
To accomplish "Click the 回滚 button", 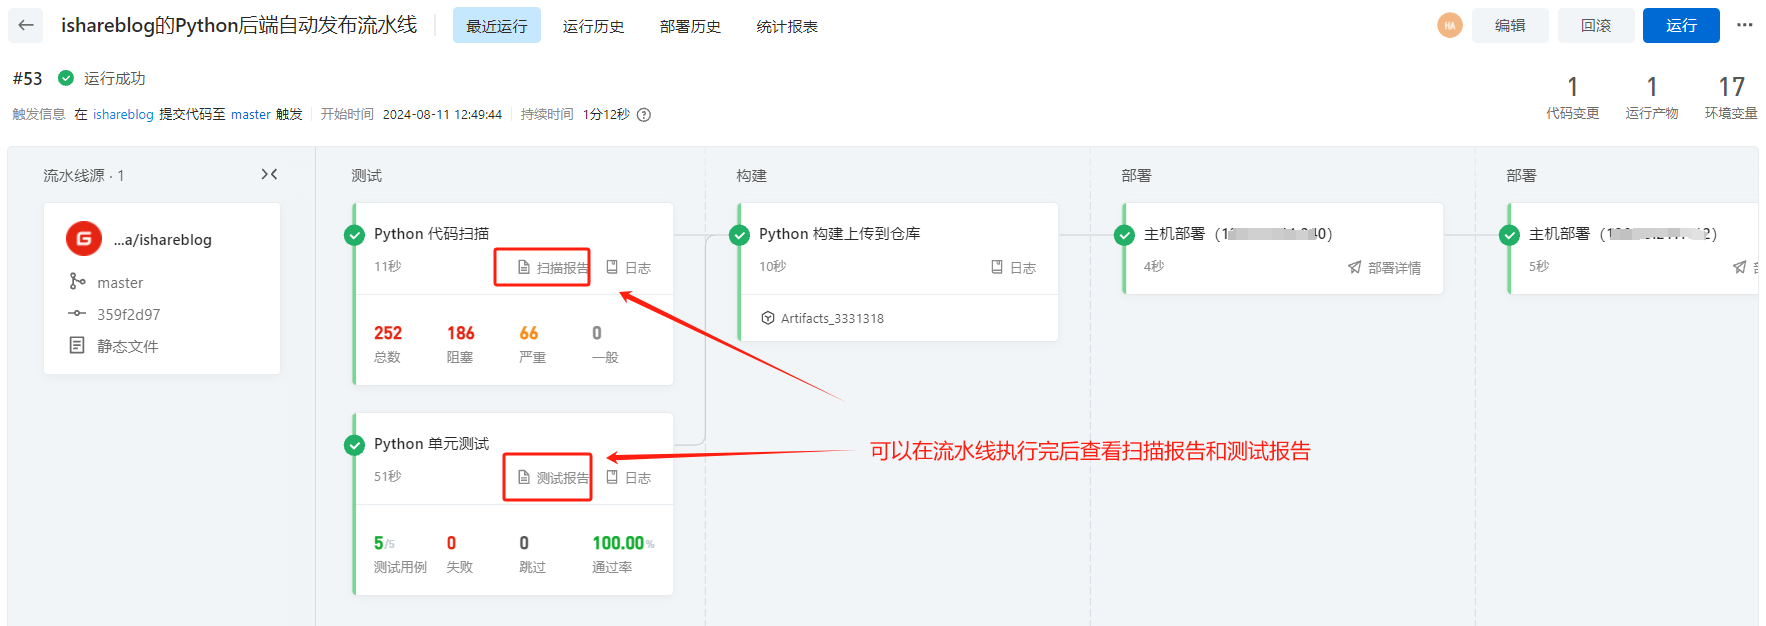I will (1596, 25).
